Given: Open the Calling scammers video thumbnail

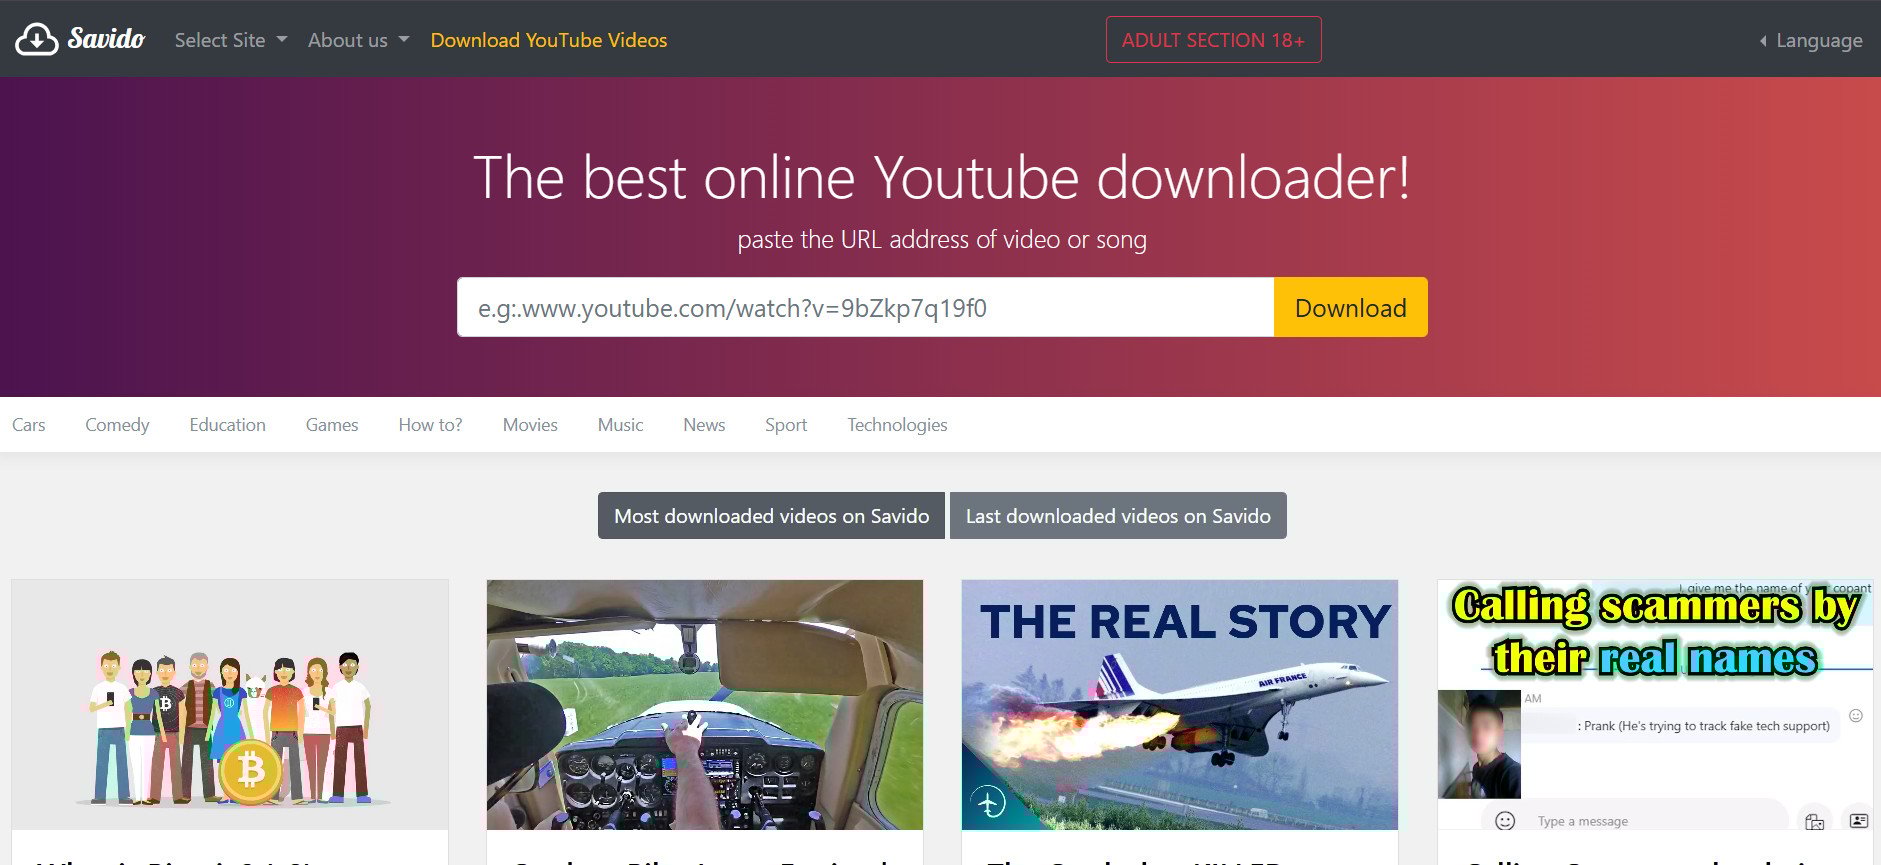Looking at the screenshot, I should pyautogui.click(x=1655, y=705).
